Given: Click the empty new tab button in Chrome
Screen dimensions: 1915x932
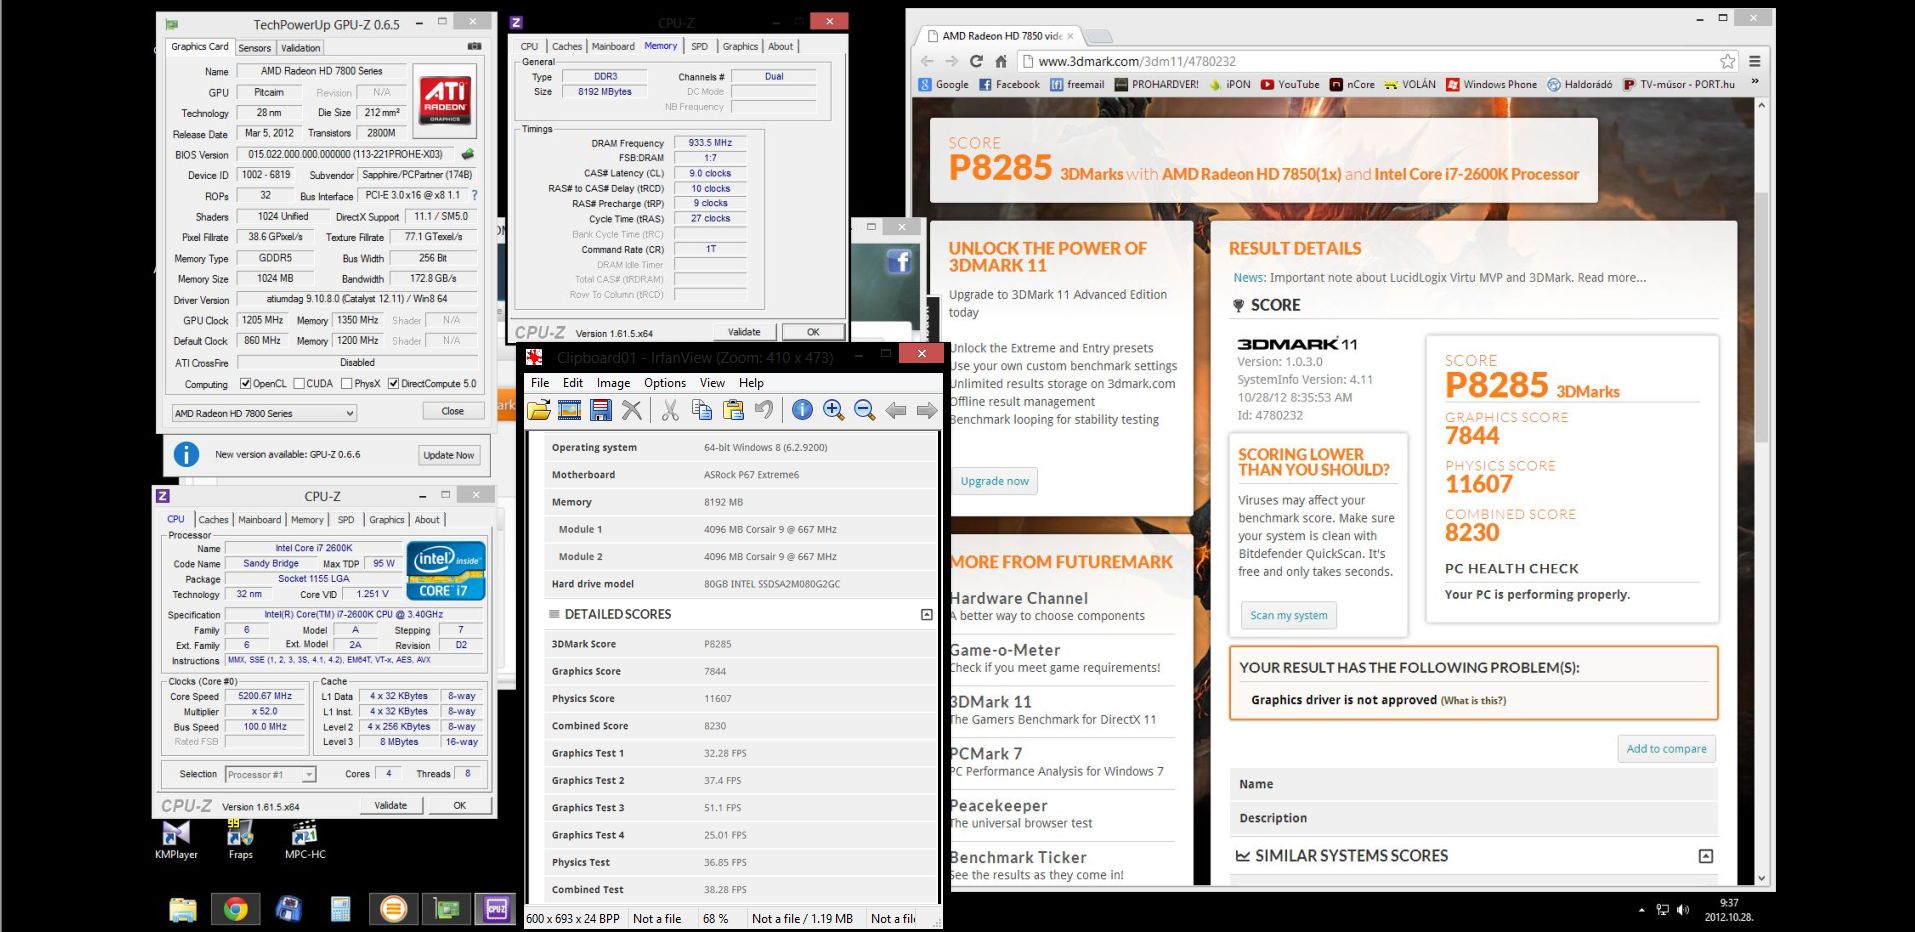Looking at the screenshot, I should tap(1099, 36).
